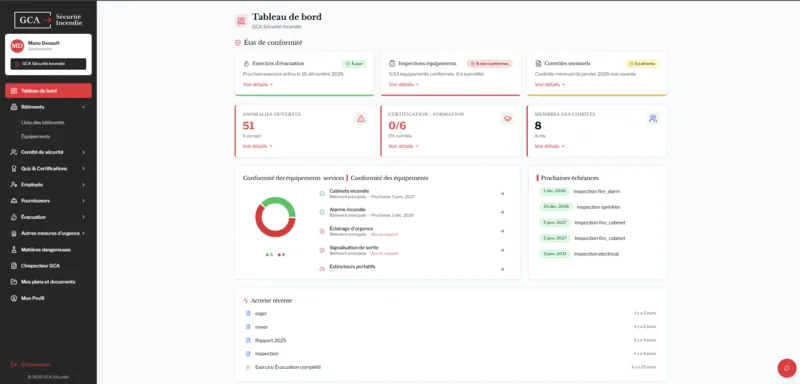Viewport: 800px width, 384px height.
Task: Expand the Fournisseurs chevron
Action: pyautogui.click(x=83, y=201)
